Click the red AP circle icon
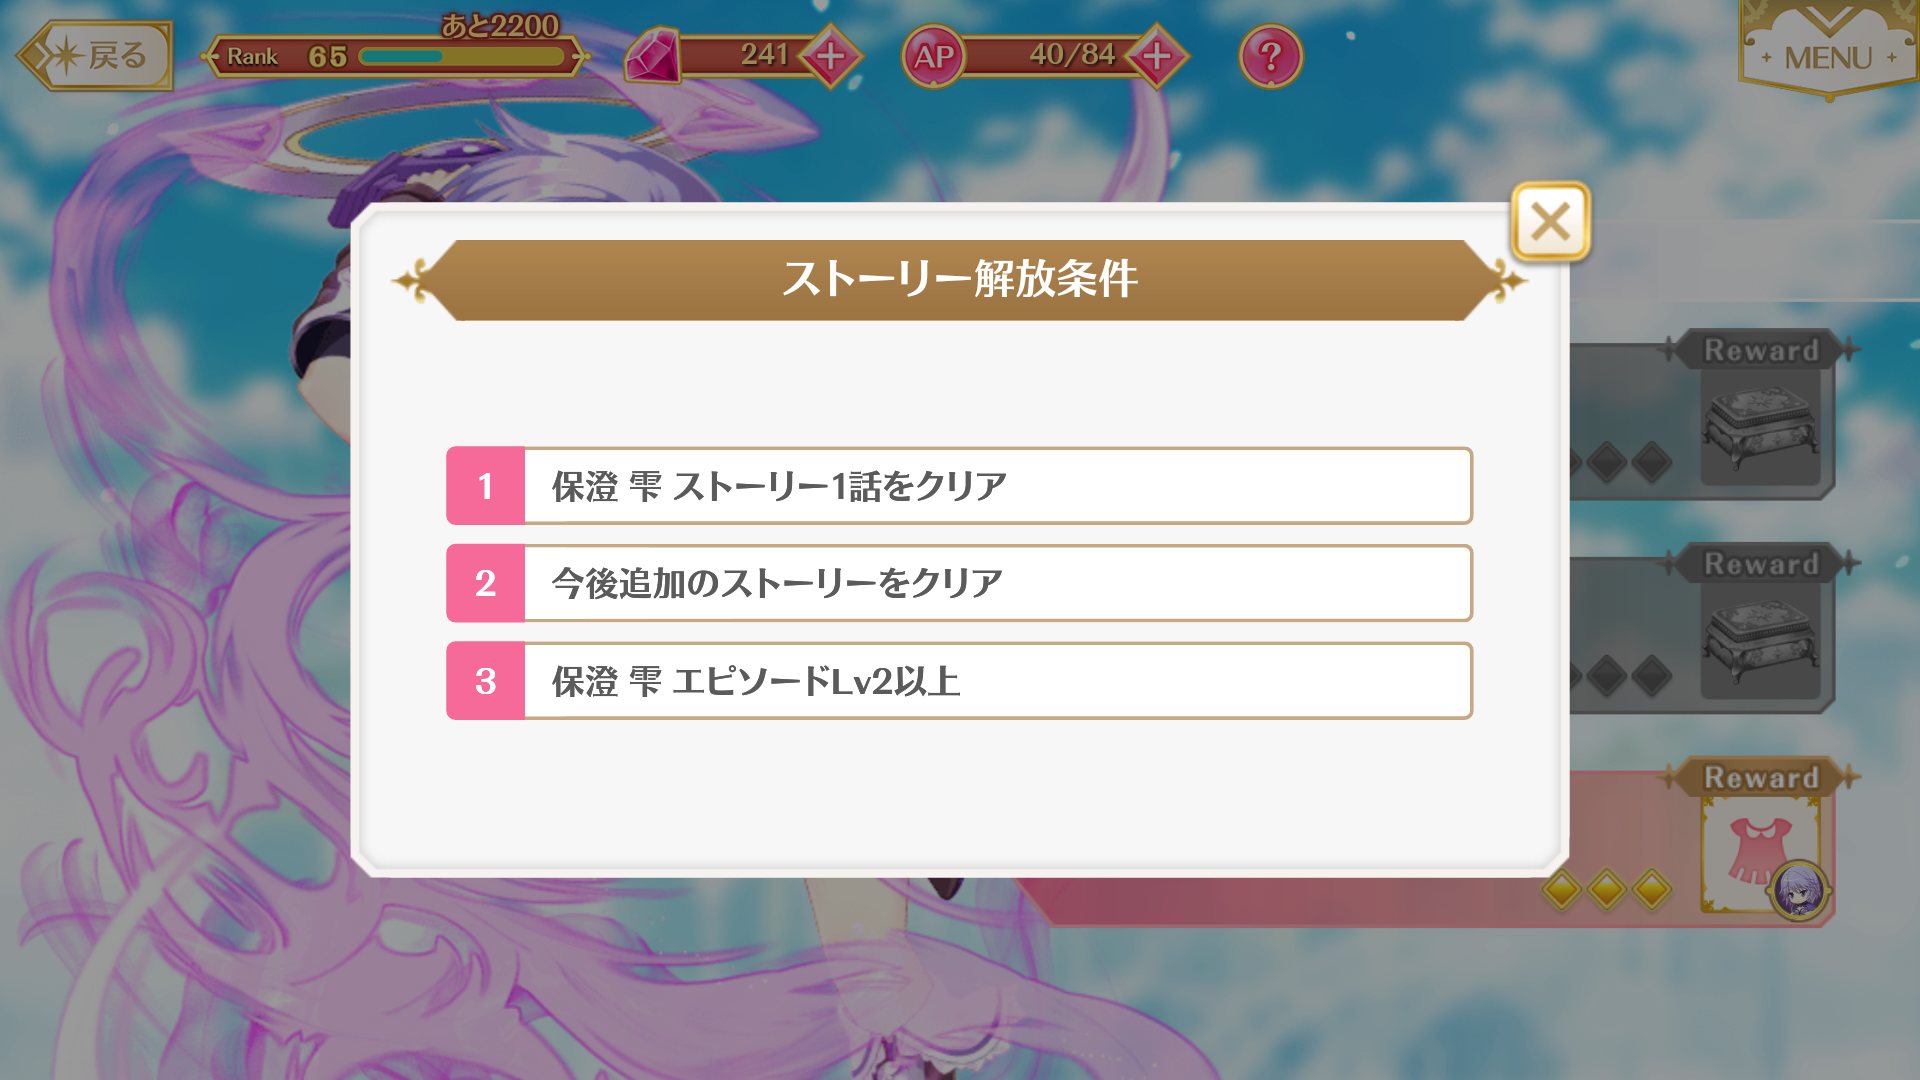 933,56
